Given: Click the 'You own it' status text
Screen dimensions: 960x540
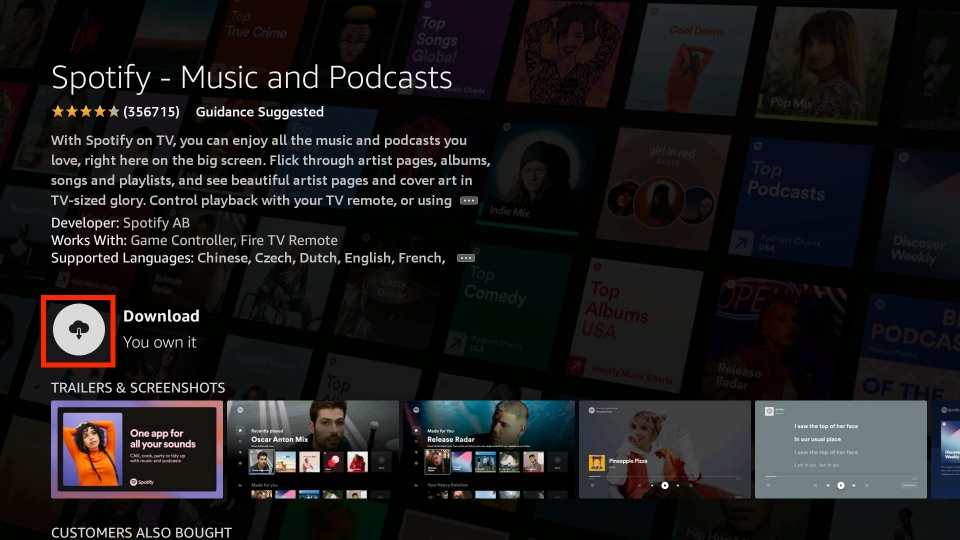Looking at the screenshot, I should click(x=160, y=342).
